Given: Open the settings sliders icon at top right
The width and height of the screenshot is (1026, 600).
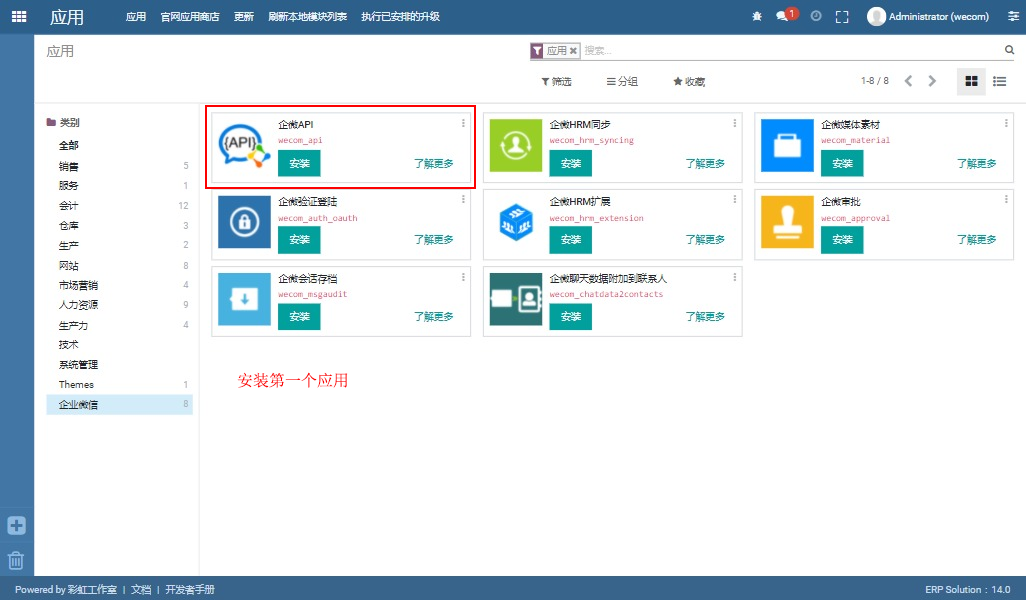Looking at the screenshot, I should (1013, 16).
